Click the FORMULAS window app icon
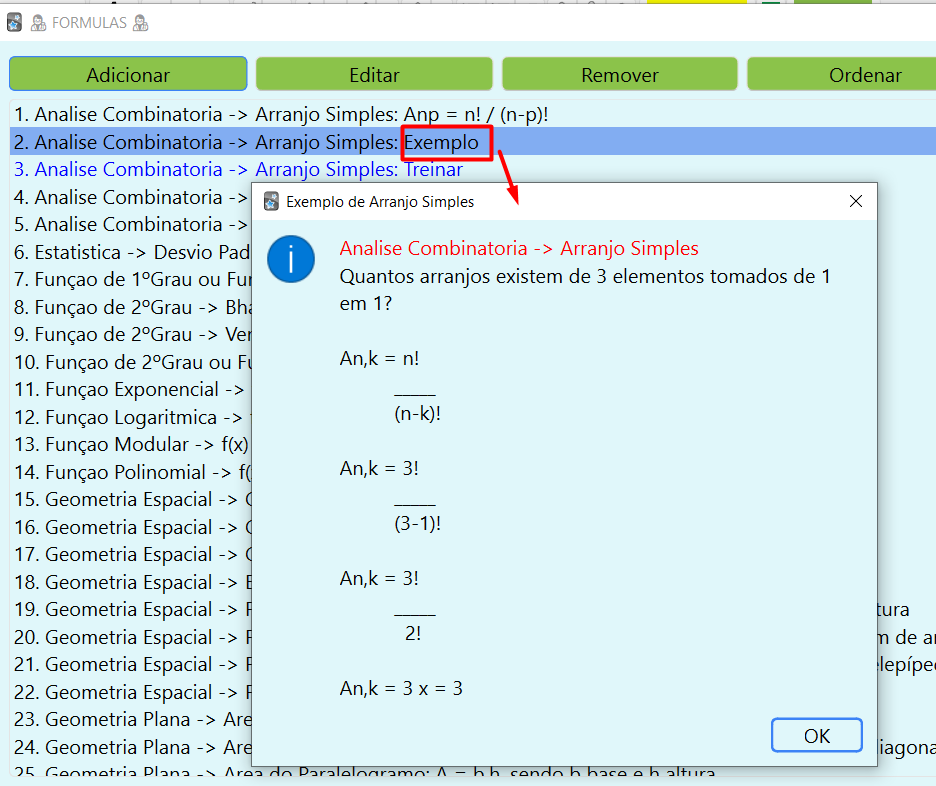Screen dimensions: 936x786 point(14,22)
